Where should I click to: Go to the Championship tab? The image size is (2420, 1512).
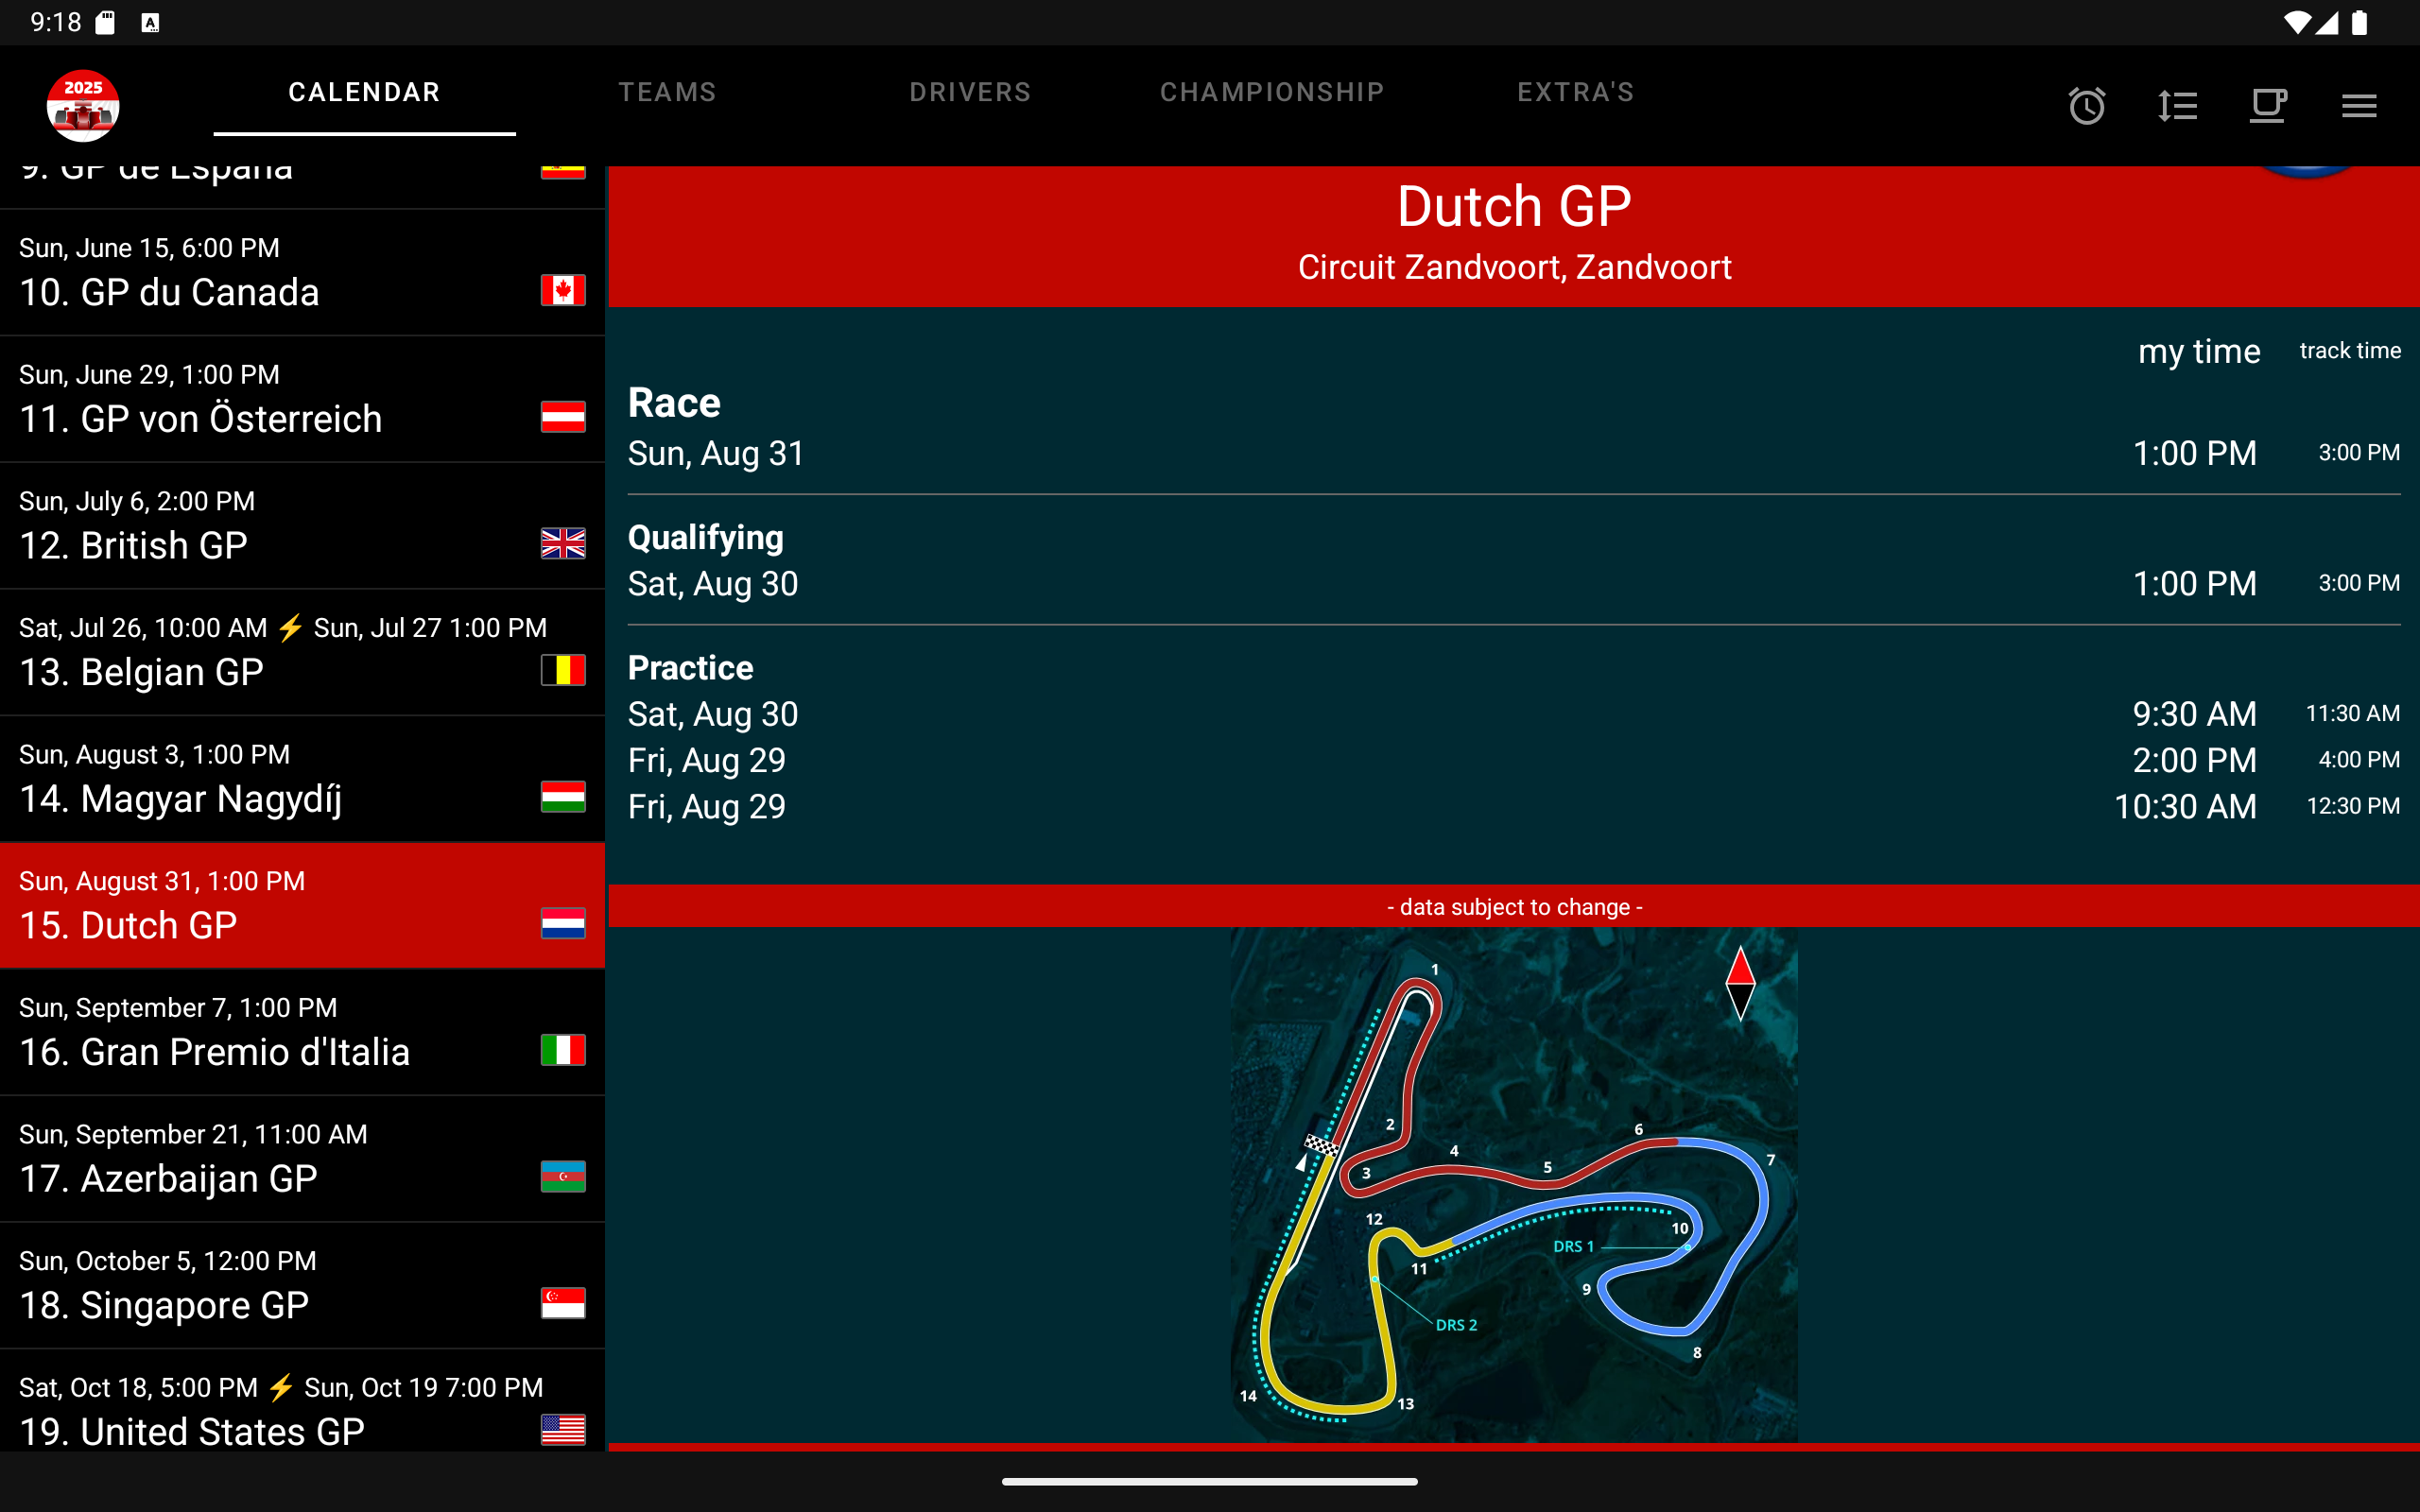[1272, 92]
